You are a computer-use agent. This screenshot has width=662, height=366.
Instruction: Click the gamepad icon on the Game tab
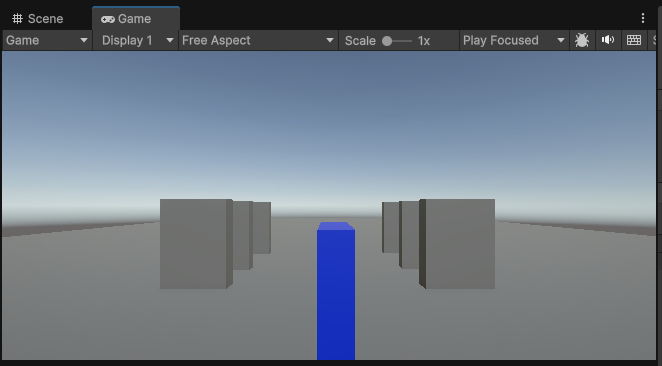pyautogui.click(x=108, y=19)
